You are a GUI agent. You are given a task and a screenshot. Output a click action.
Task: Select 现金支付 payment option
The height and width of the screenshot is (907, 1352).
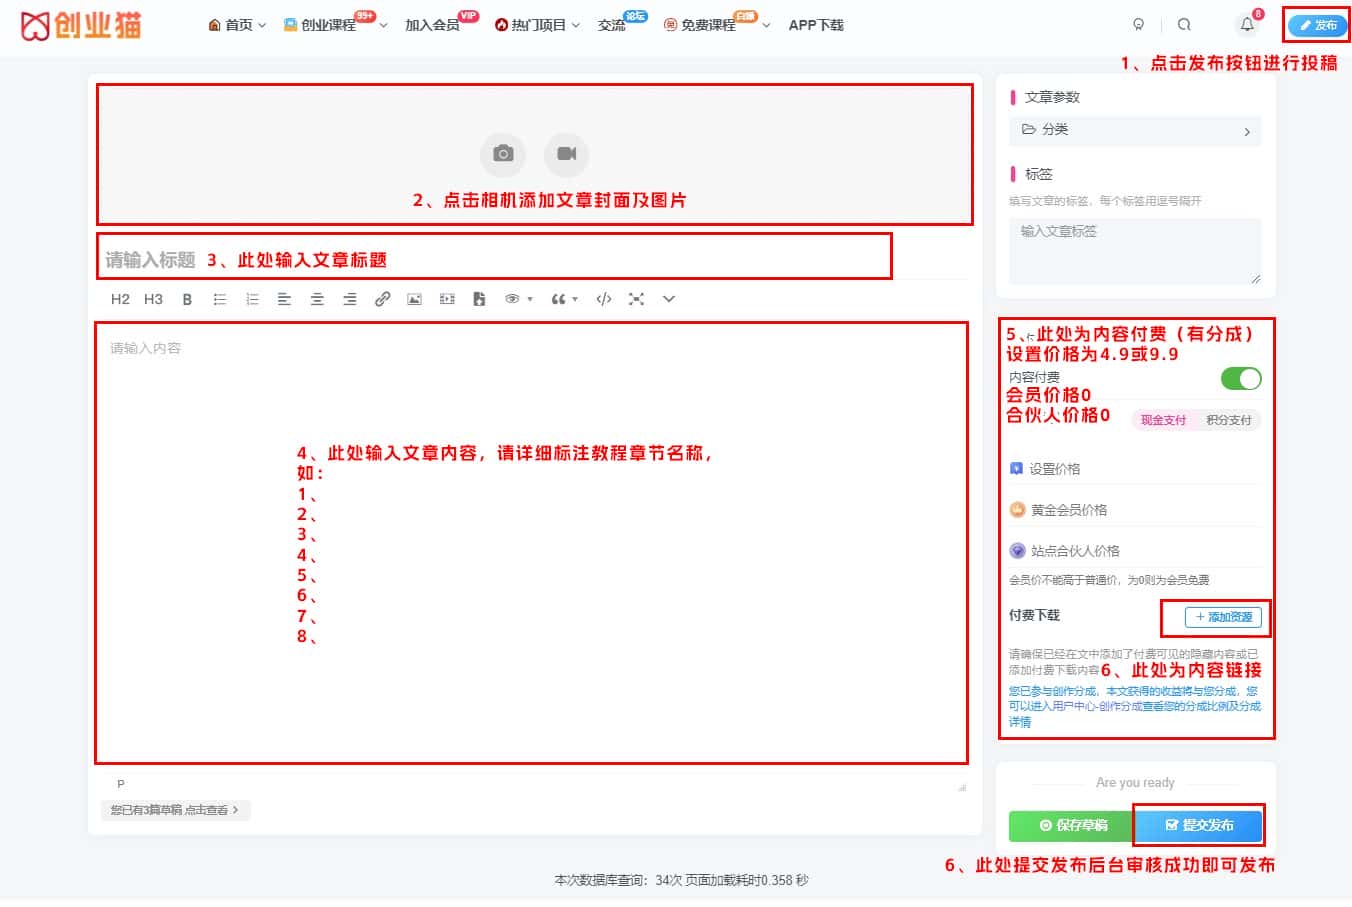coord(1165,420)
